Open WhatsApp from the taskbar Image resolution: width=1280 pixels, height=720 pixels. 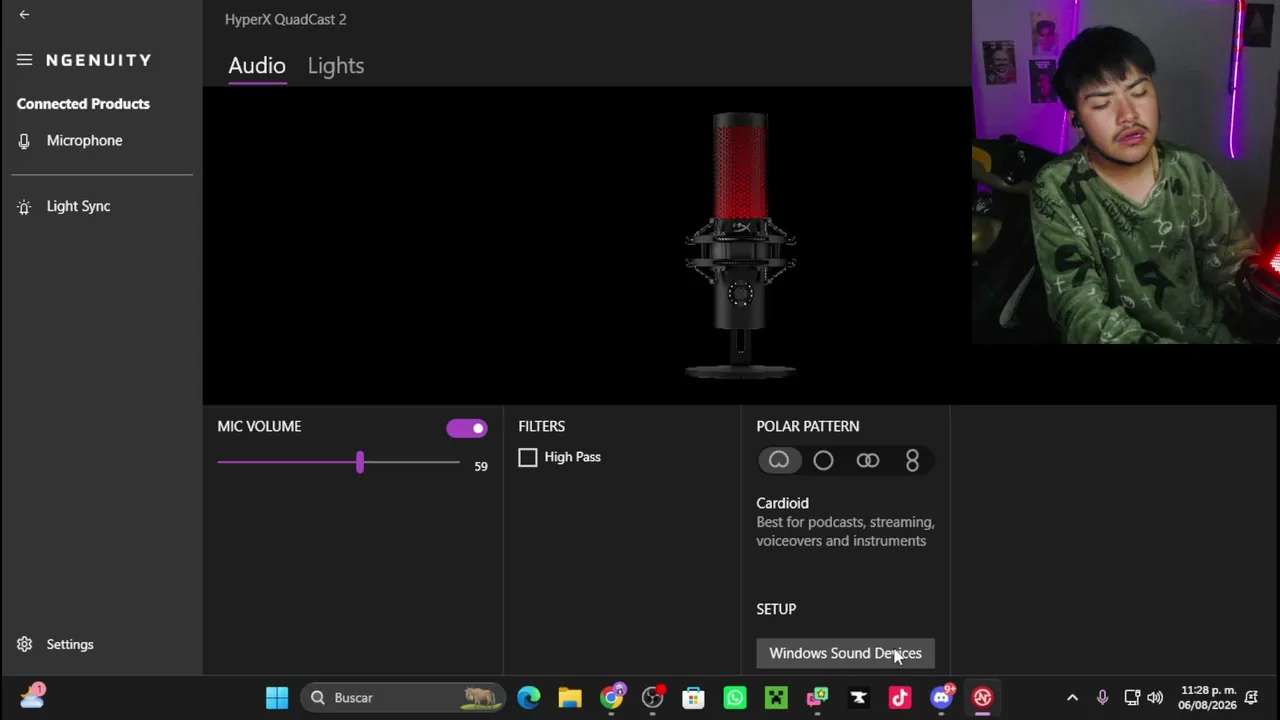point(735,697)
